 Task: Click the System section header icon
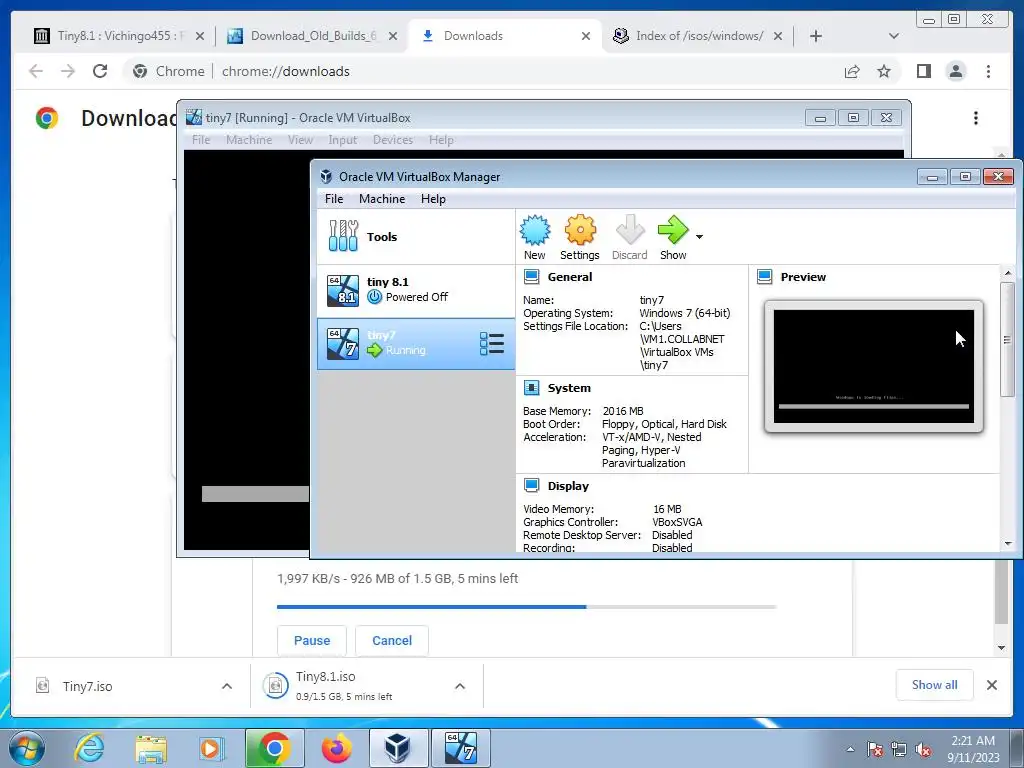pyautogui.click(x=532, y=388)
